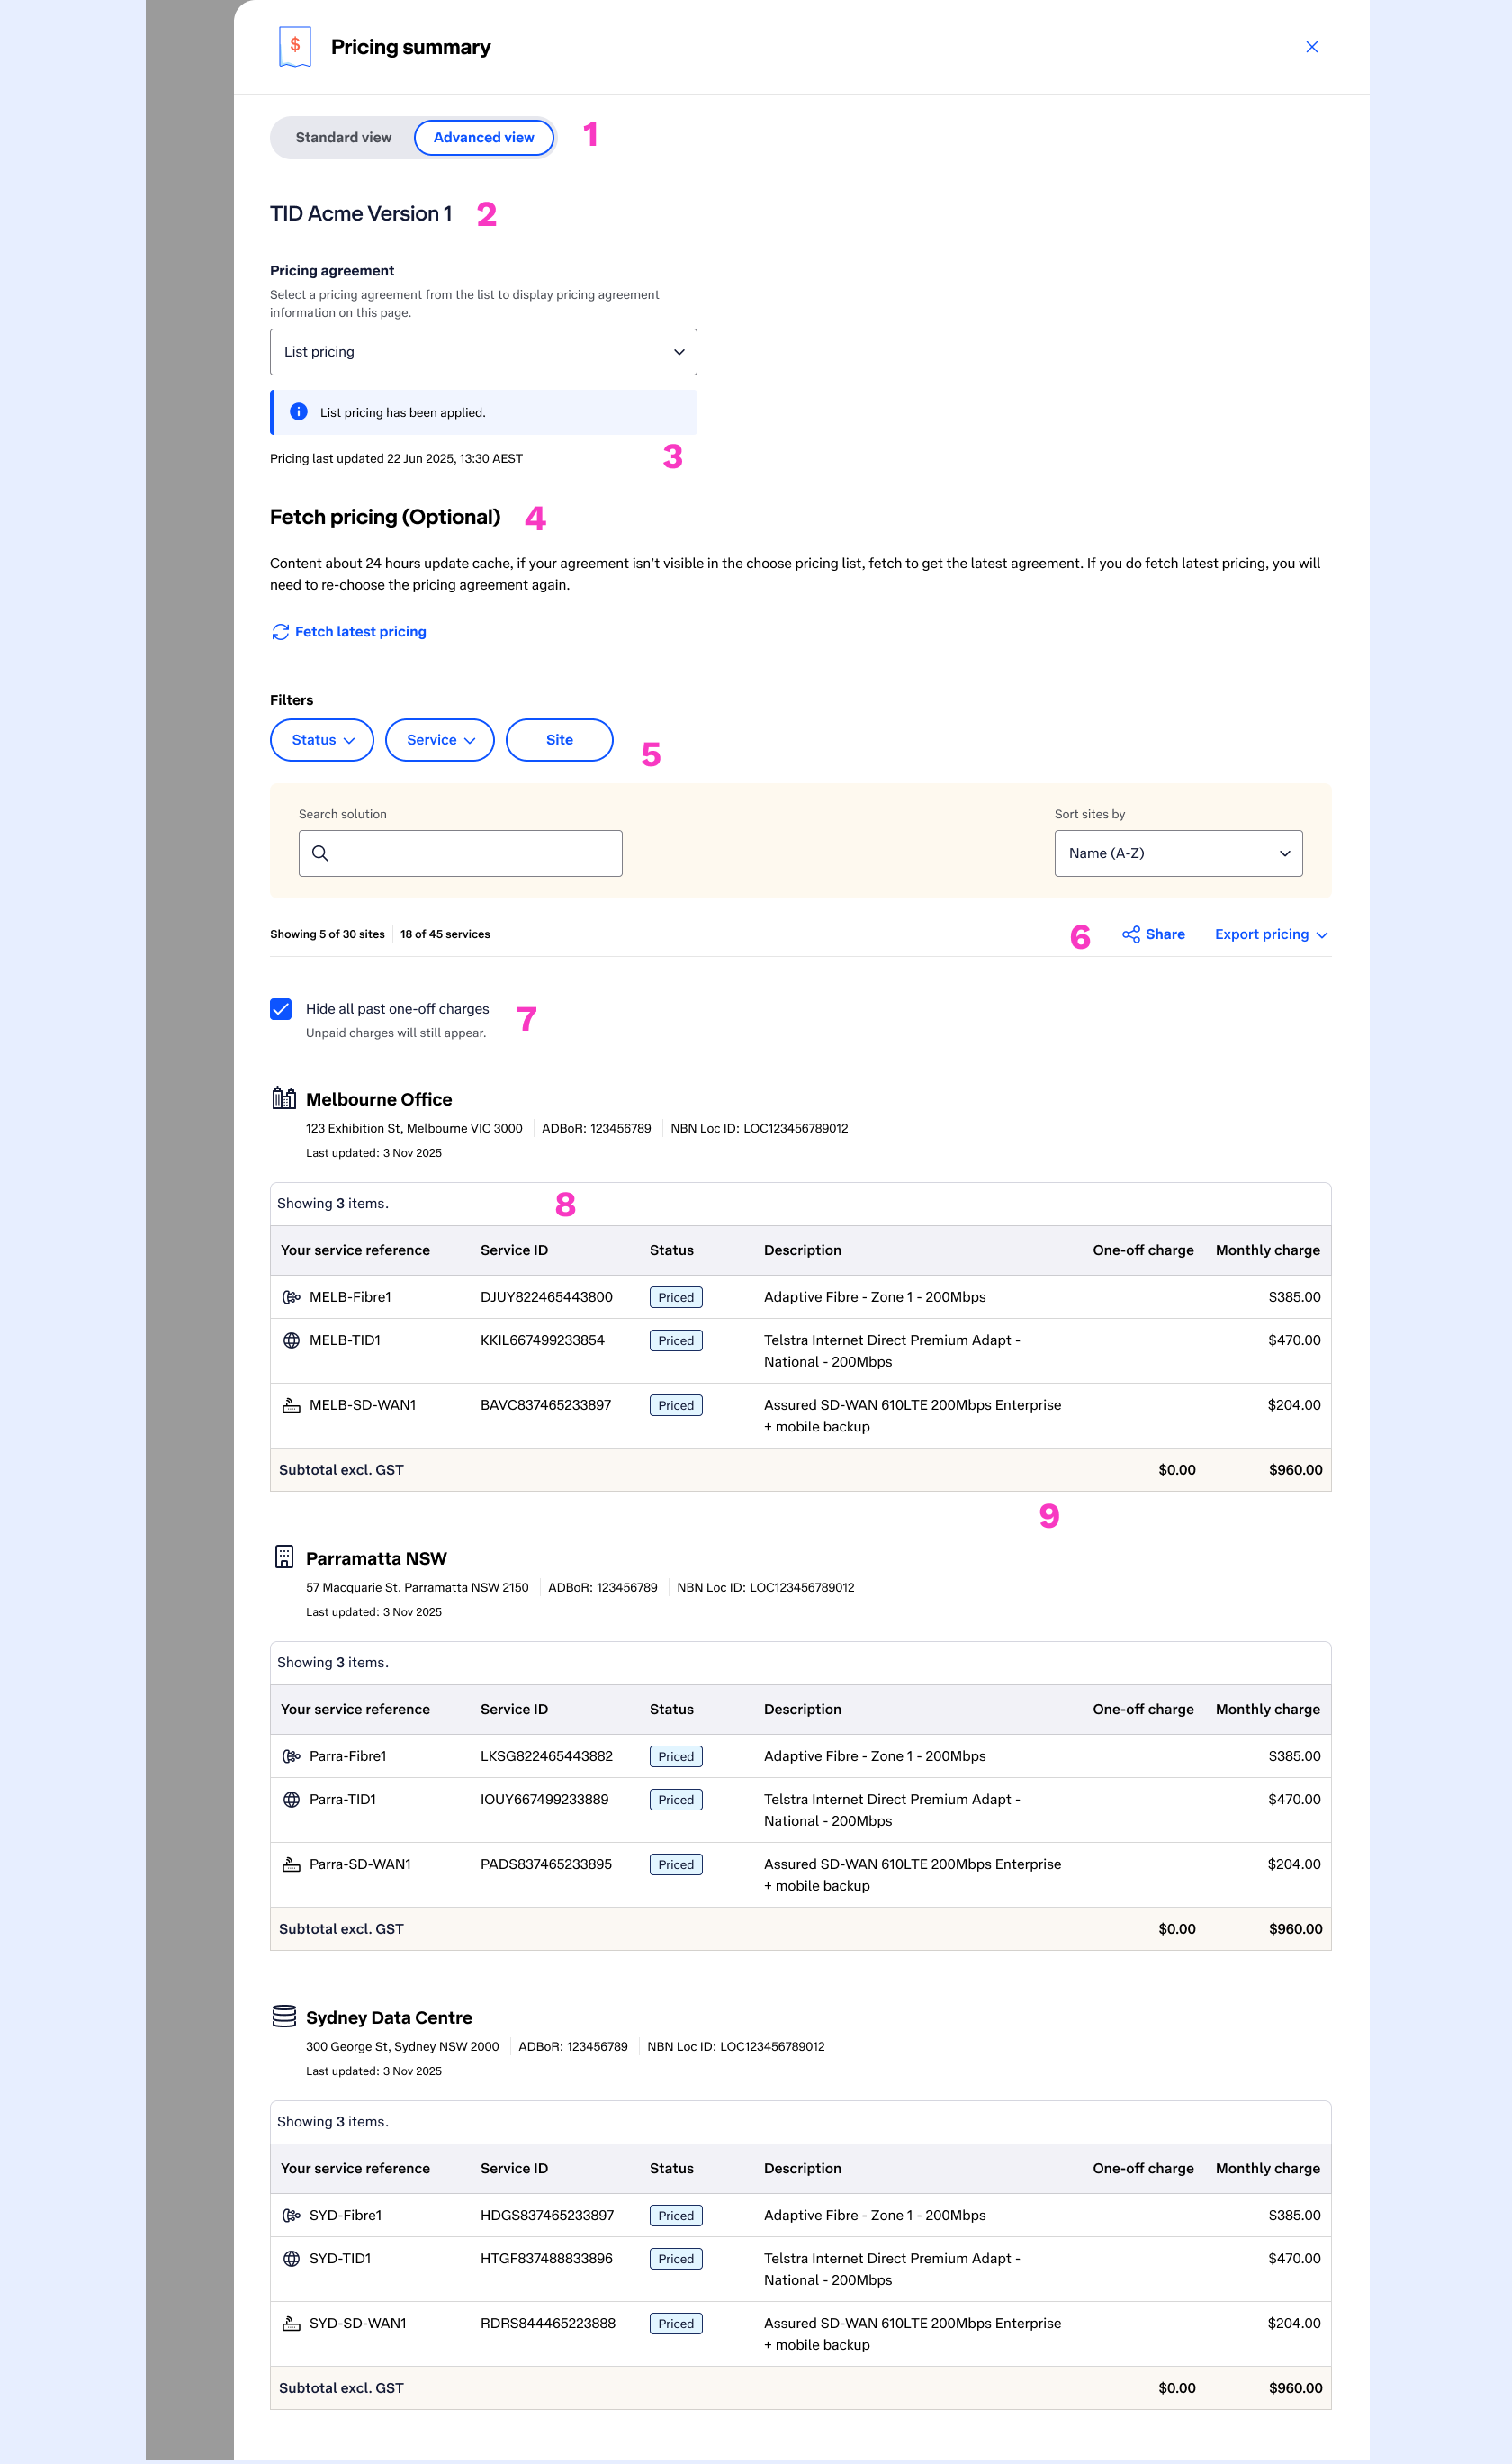Click the refresh icon beside Fetch latest pricing
This screenshot has width=1512, height=2464.
tap(280, 632)
